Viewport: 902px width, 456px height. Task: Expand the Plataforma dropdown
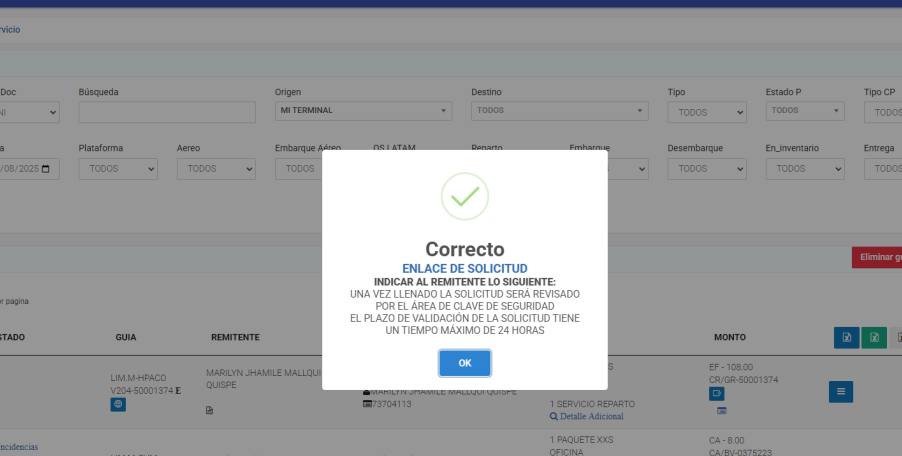point(117,169)
